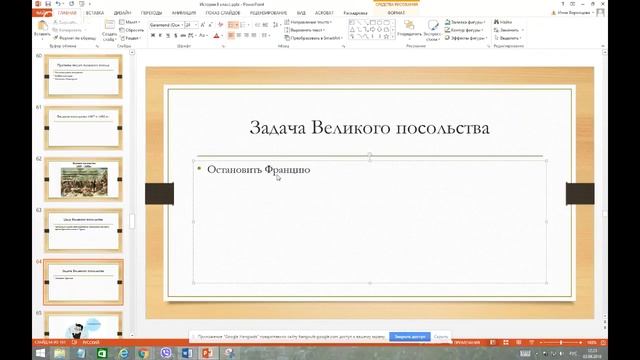
Task: Clear all formatting icon in Font group
Action: click(220, 25)
